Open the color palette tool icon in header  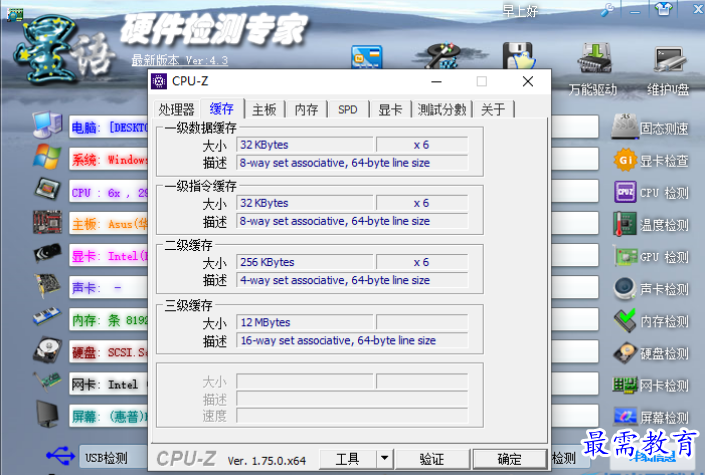(x=442, y=56)
